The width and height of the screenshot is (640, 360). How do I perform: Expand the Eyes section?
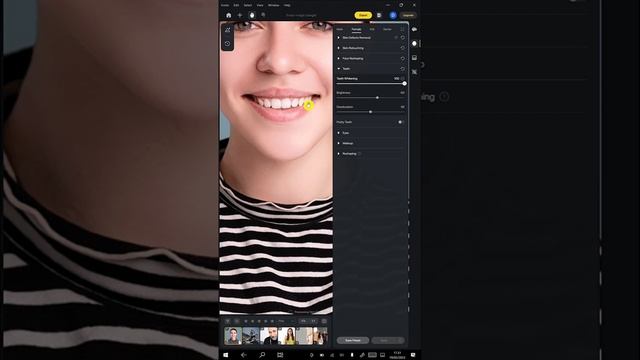[339, 133]
